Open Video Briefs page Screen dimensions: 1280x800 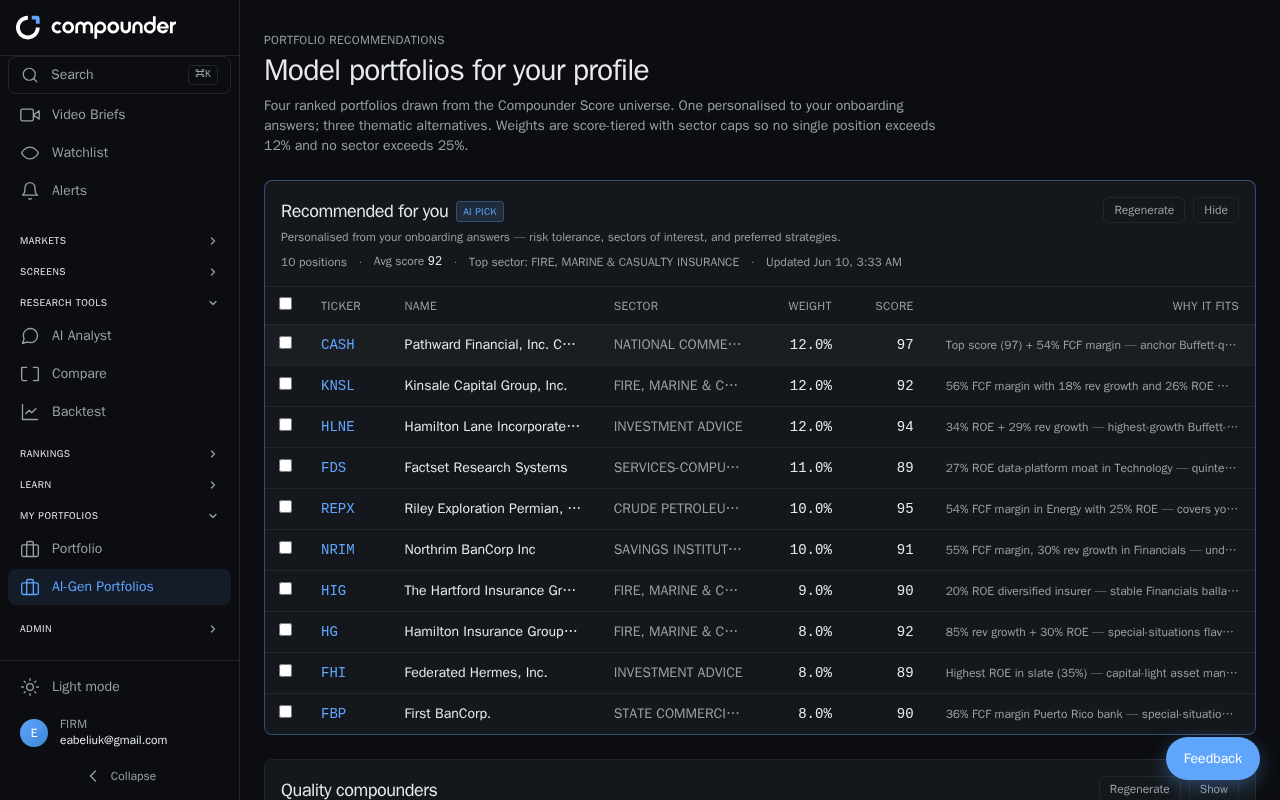119,115
